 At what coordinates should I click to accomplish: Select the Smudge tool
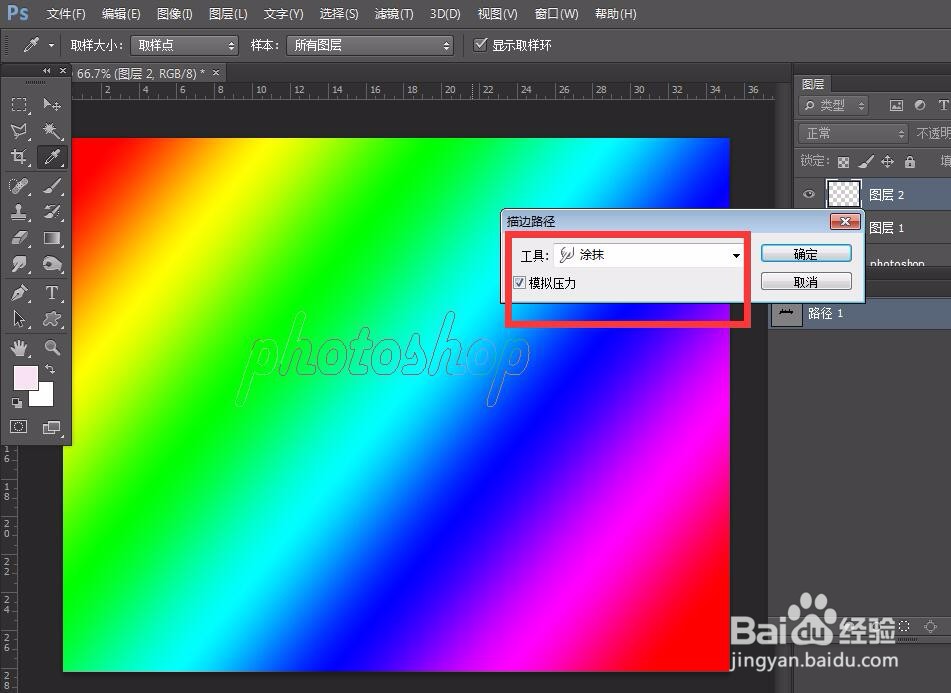(19, 264)
